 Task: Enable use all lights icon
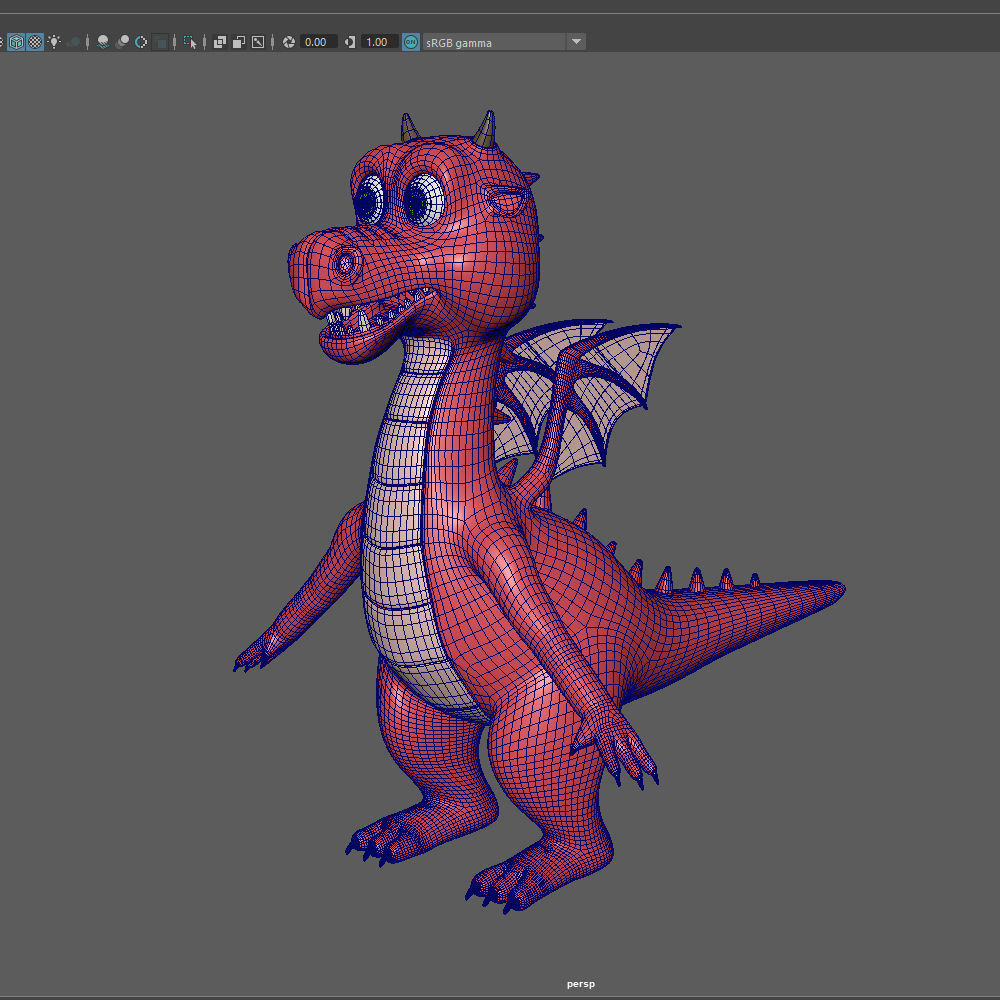pyautogui.click(x=55, y=42)
